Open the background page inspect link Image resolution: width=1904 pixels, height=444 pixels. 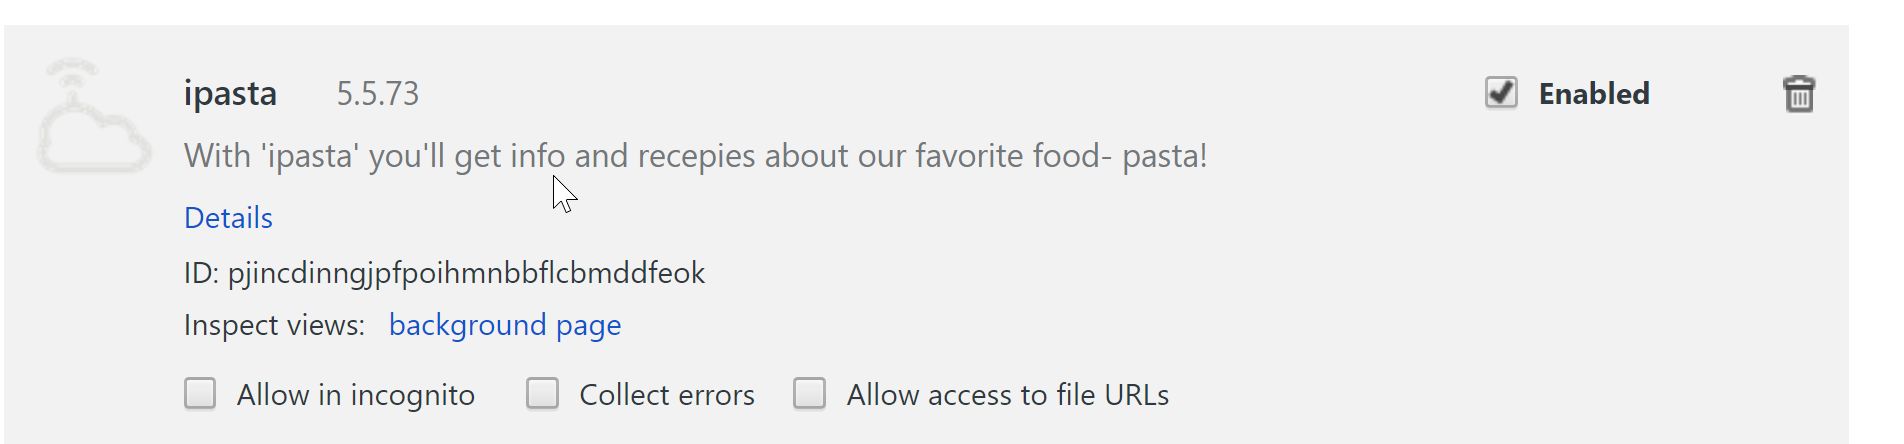click(504, 325)
